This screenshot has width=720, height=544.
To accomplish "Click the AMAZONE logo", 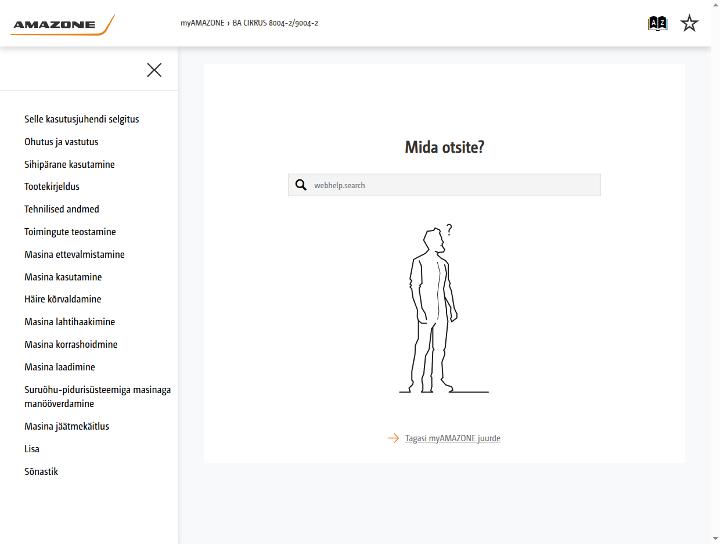I will click(x=62, y=25).
